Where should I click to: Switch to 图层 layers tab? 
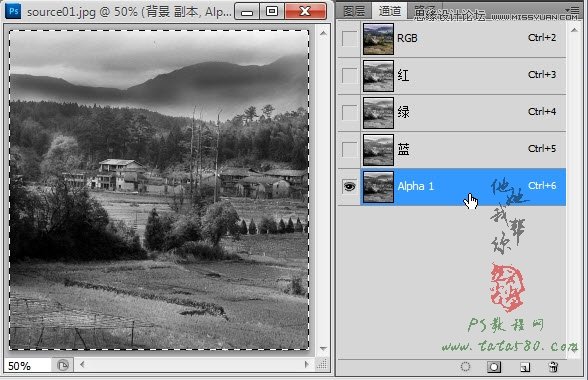(x=354, y=11)
